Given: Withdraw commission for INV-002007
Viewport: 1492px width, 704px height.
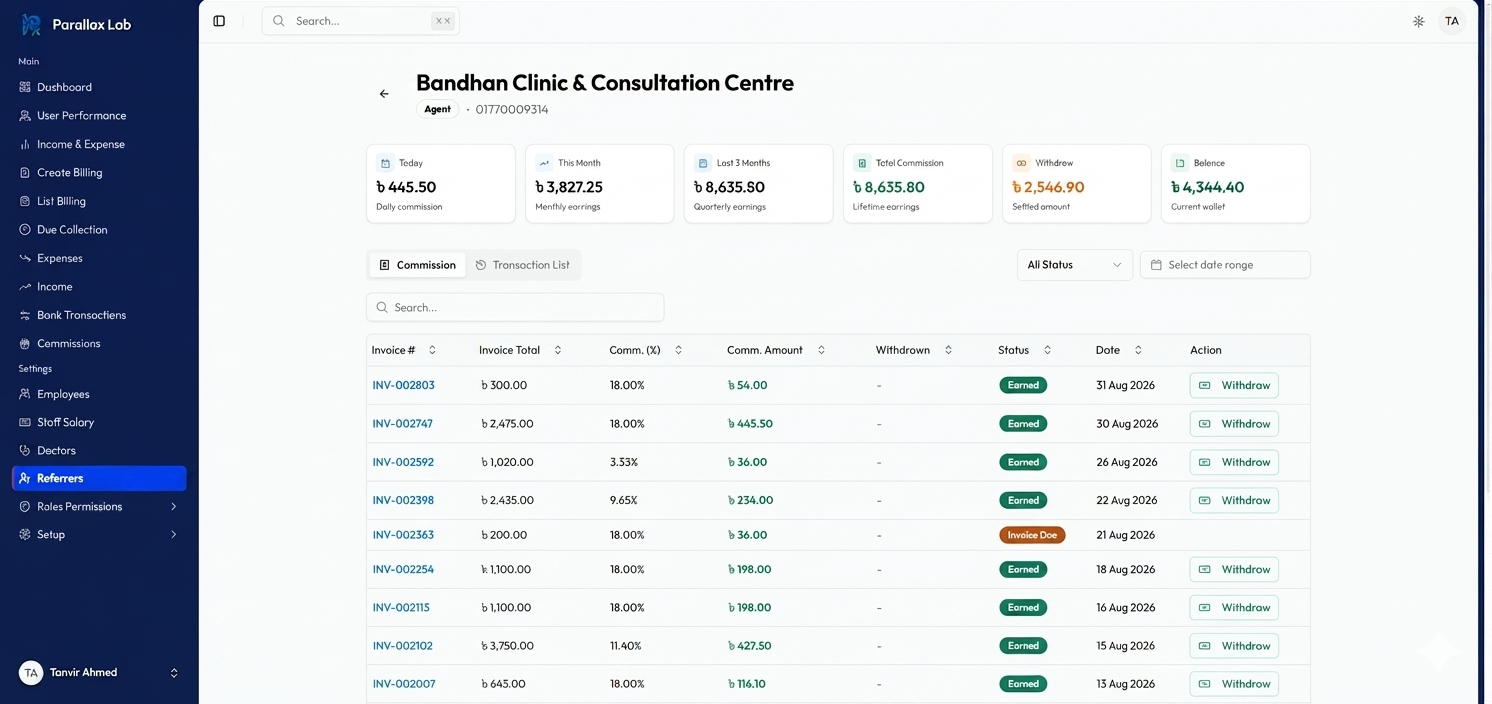Looking at the screenshot, I should [x=1234, y=684].
